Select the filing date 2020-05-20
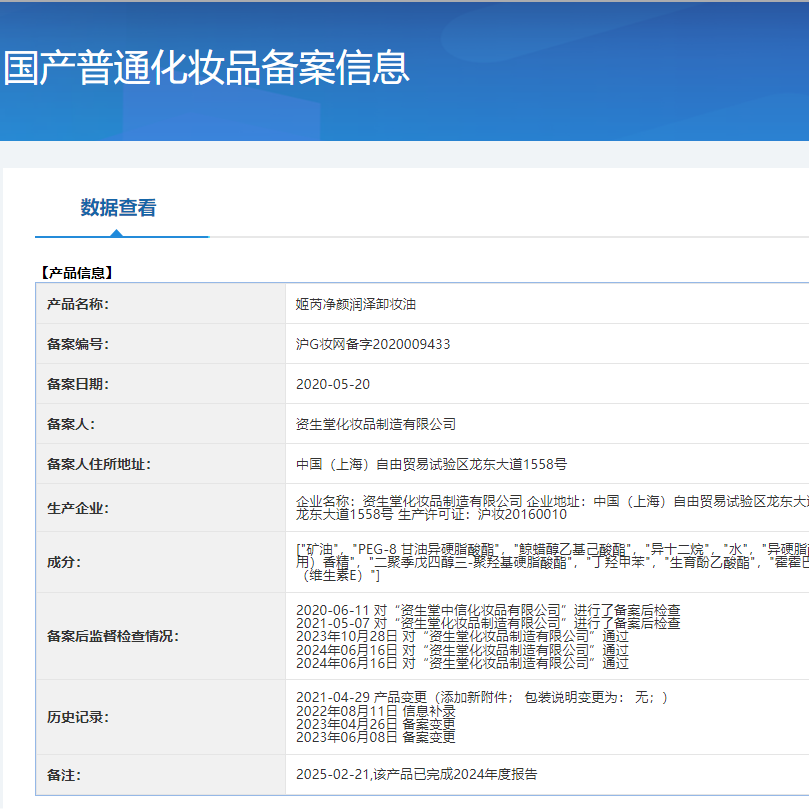The width and height of the screenshot is (809, 809). 331,384
